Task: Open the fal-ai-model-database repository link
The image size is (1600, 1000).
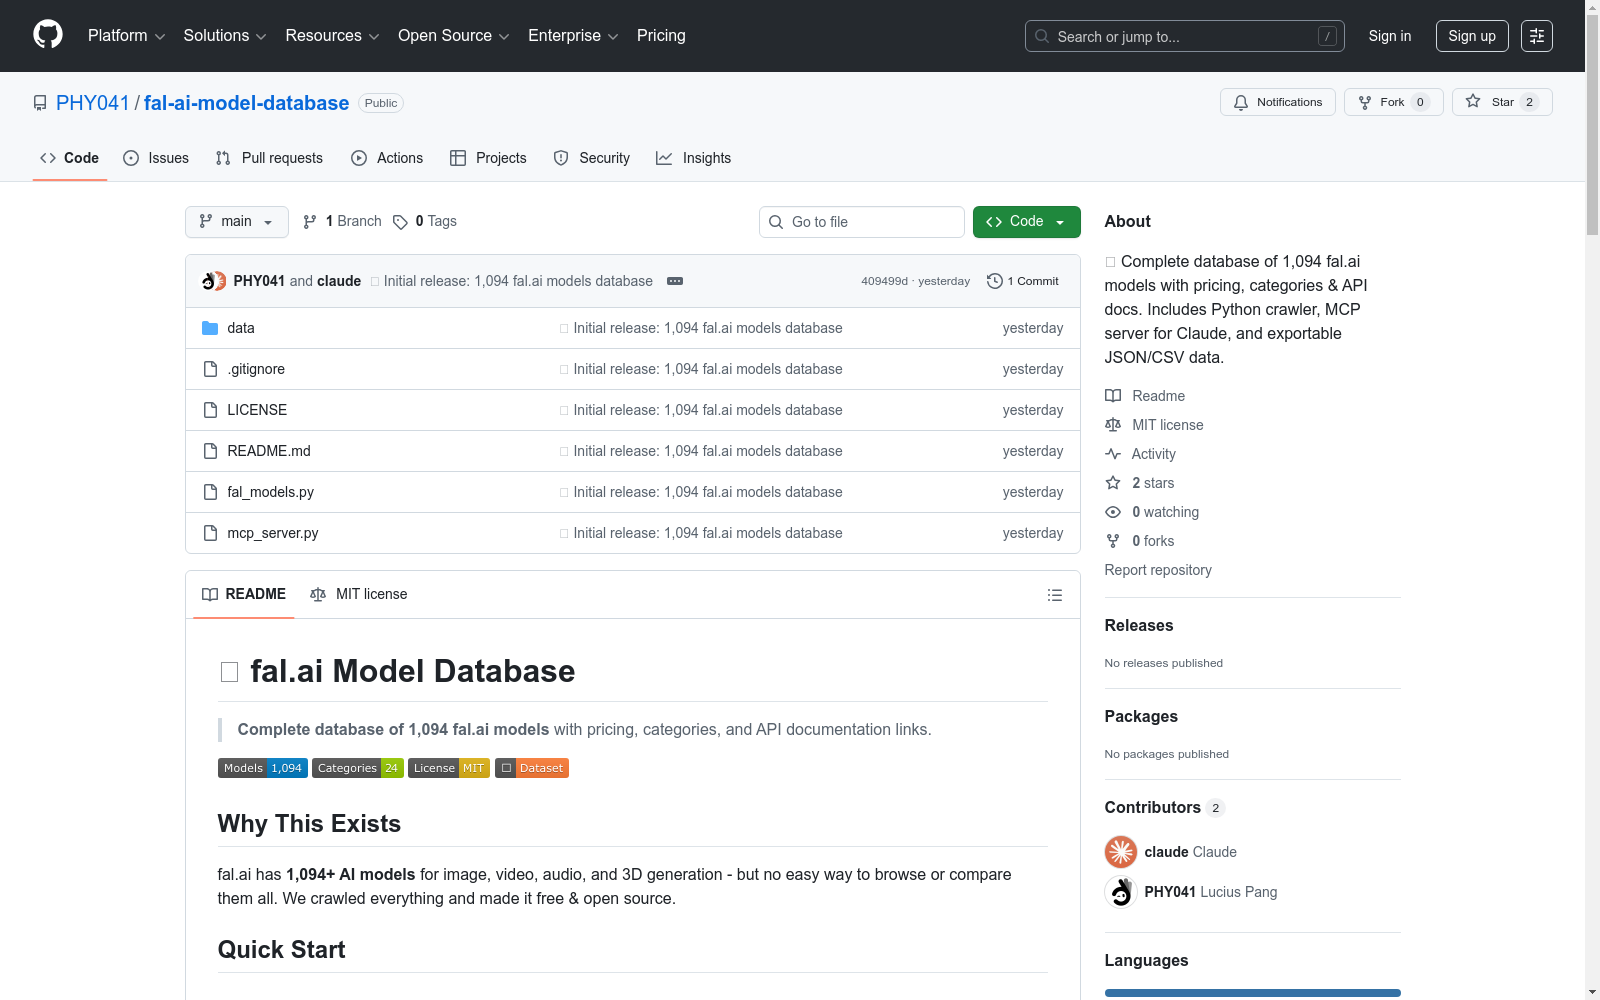Action: (x=246, y=103)
